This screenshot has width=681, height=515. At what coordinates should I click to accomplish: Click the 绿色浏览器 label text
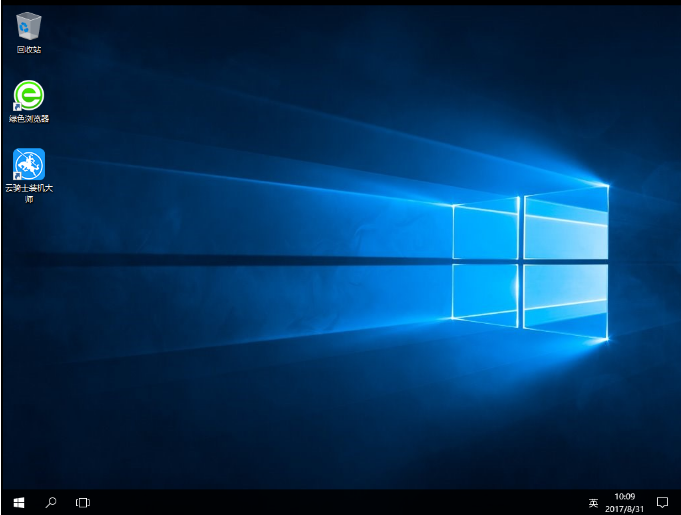click(29, 119)
